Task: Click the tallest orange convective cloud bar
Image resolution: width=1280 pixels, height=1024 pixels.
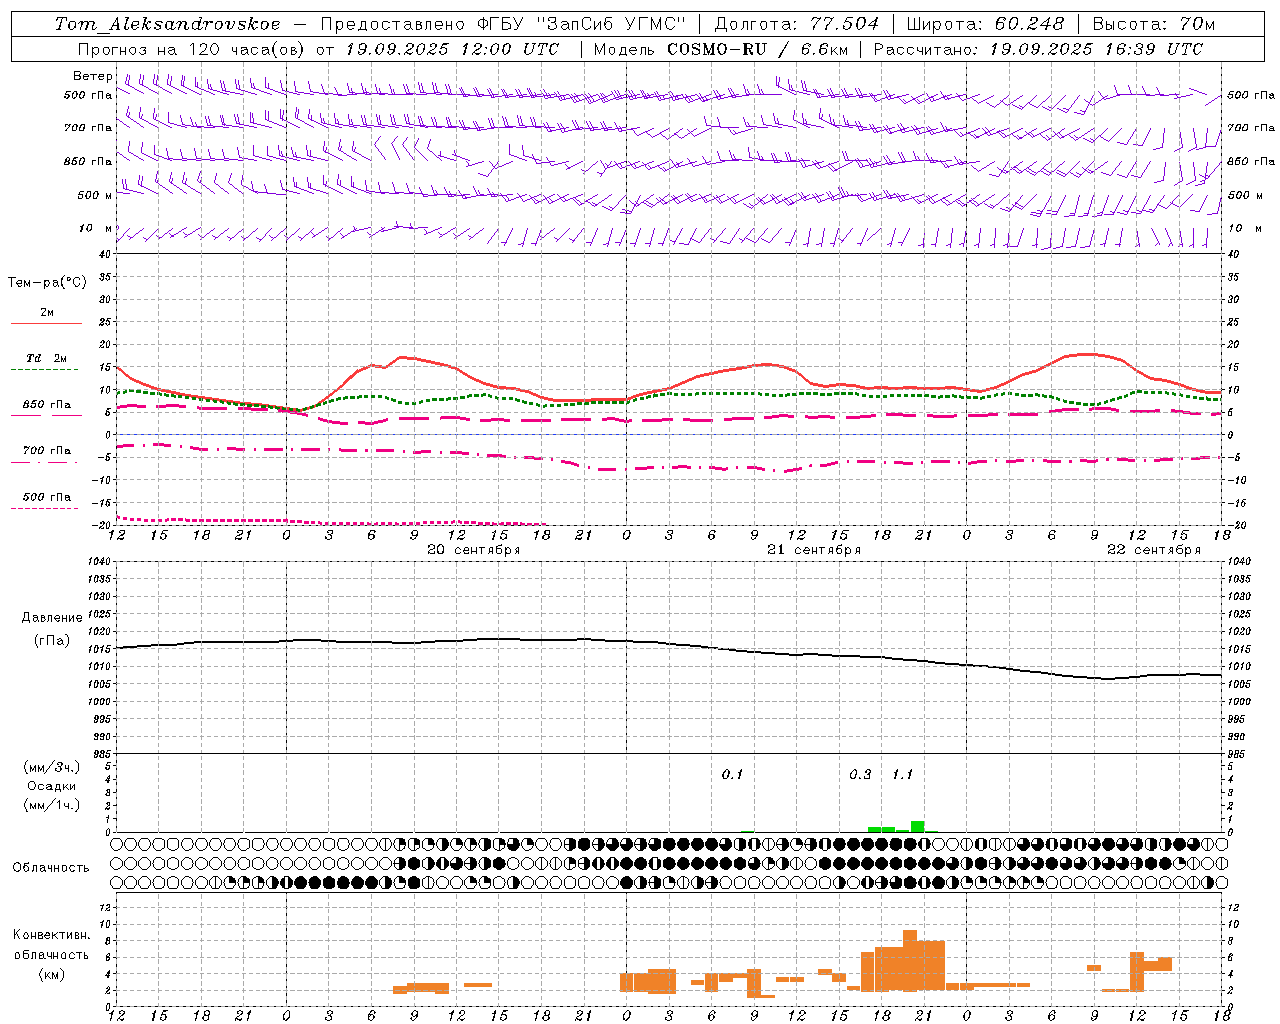Action: (910, 960)
